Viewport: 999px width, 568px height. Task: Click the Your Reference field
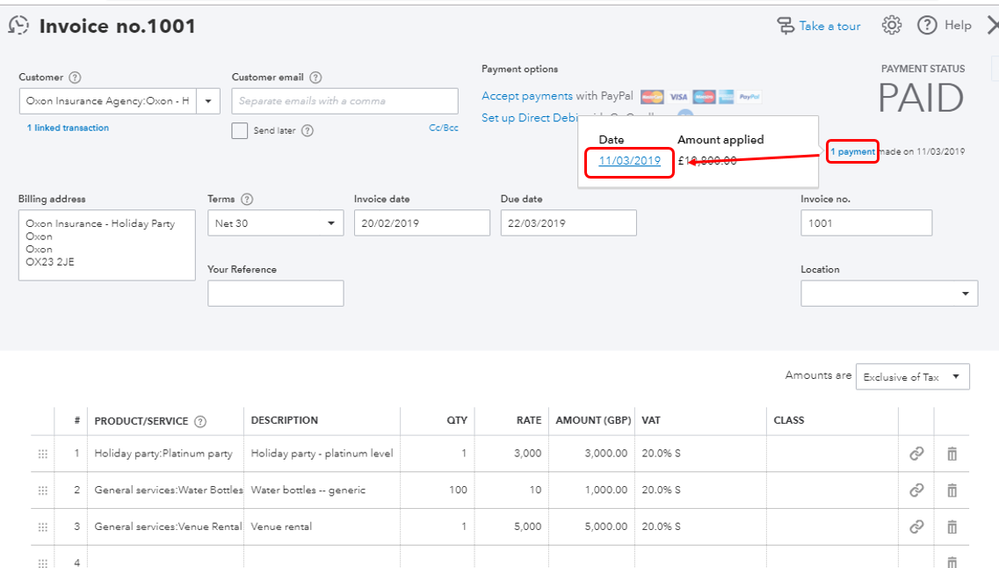coord(275,294)
